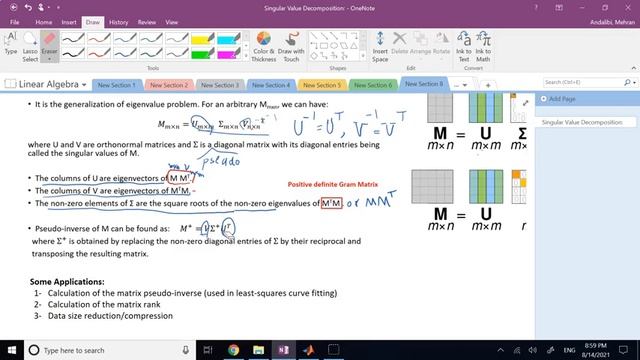
Task: Open the Windows Start menu
Action: pyautogui.click(x=12, y=350)
